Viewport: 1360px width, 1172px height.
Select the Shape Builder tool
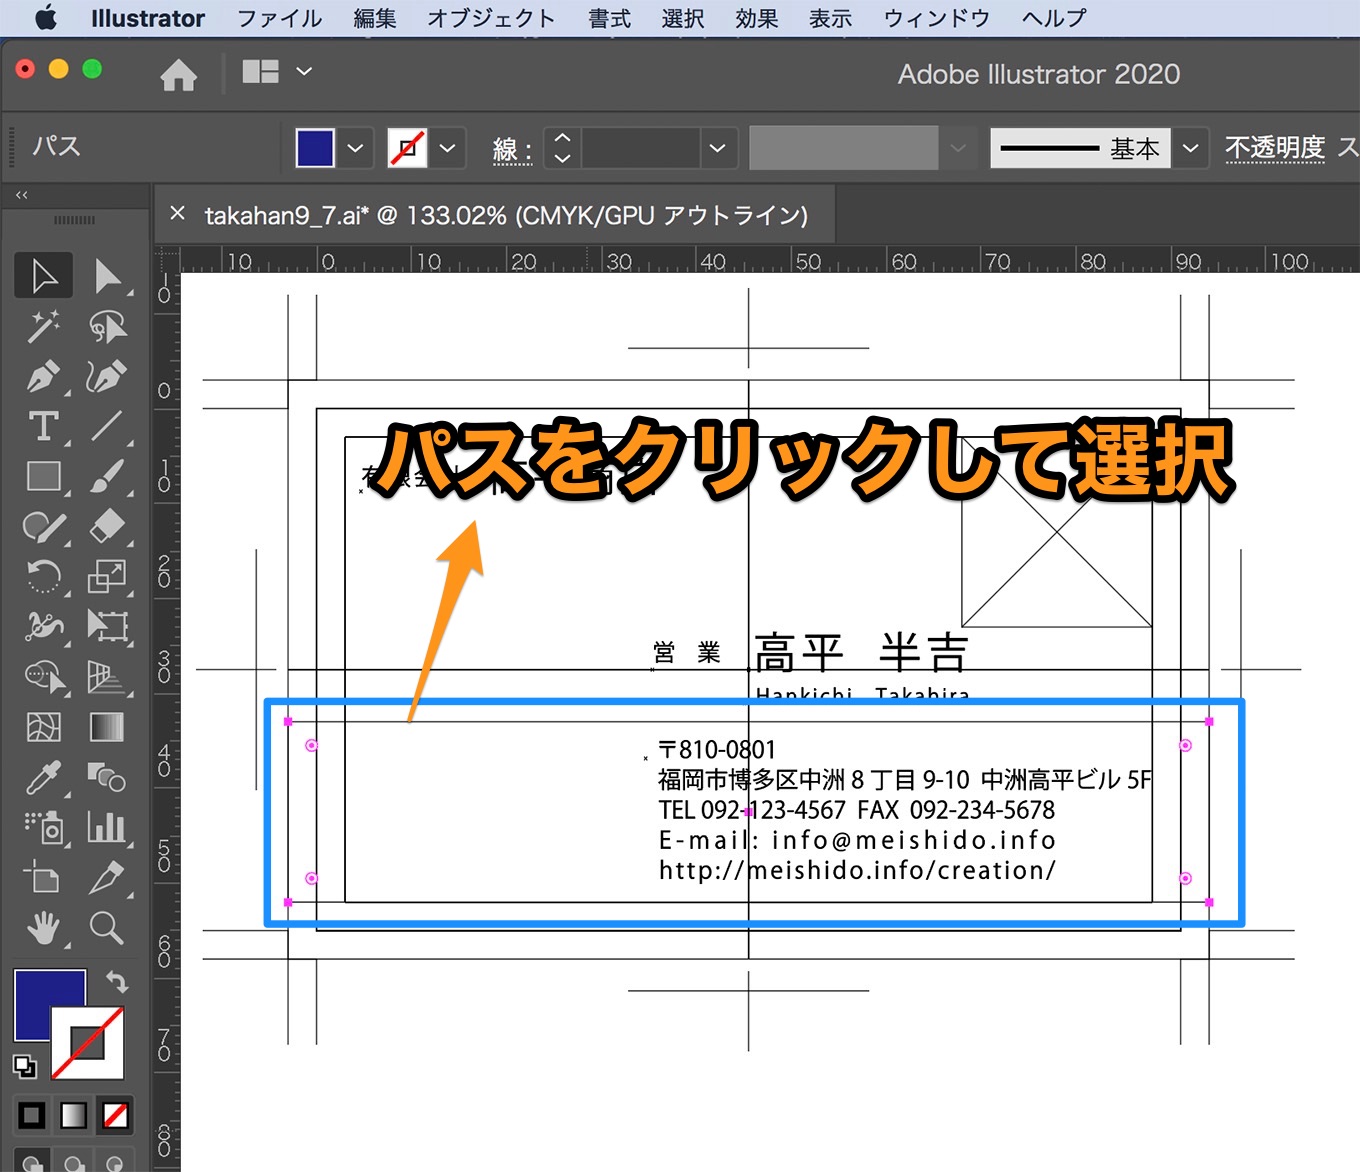click(44, 677)
